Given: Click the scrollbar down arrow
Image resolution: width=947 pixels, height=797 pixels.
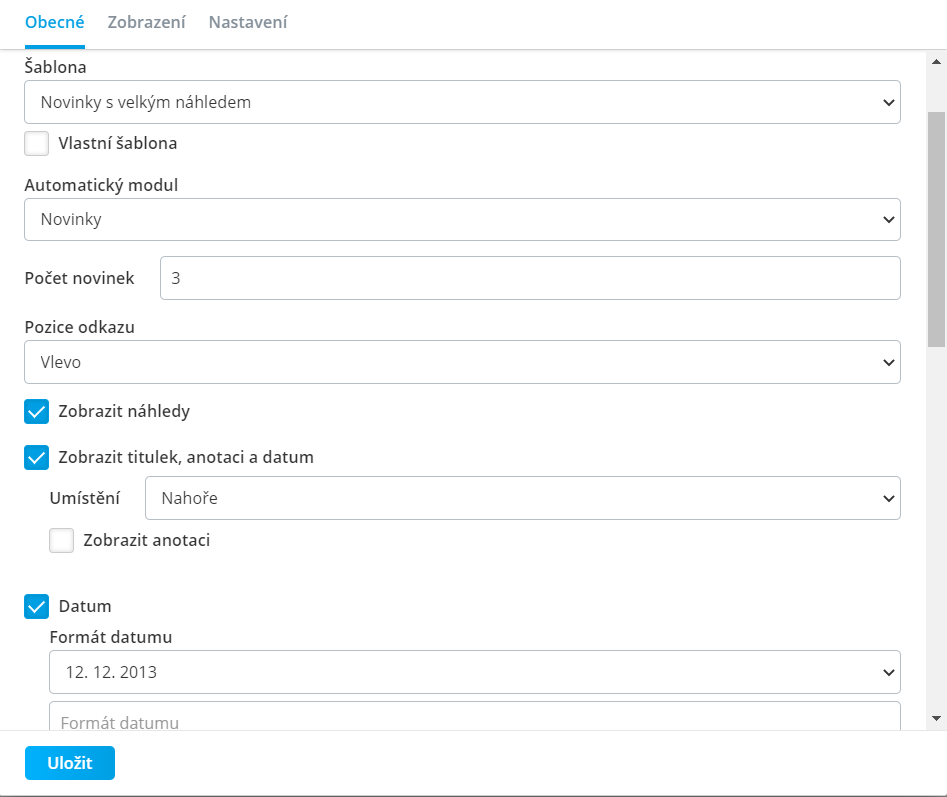Looking at the screenshot, I should tap(936, 719).
